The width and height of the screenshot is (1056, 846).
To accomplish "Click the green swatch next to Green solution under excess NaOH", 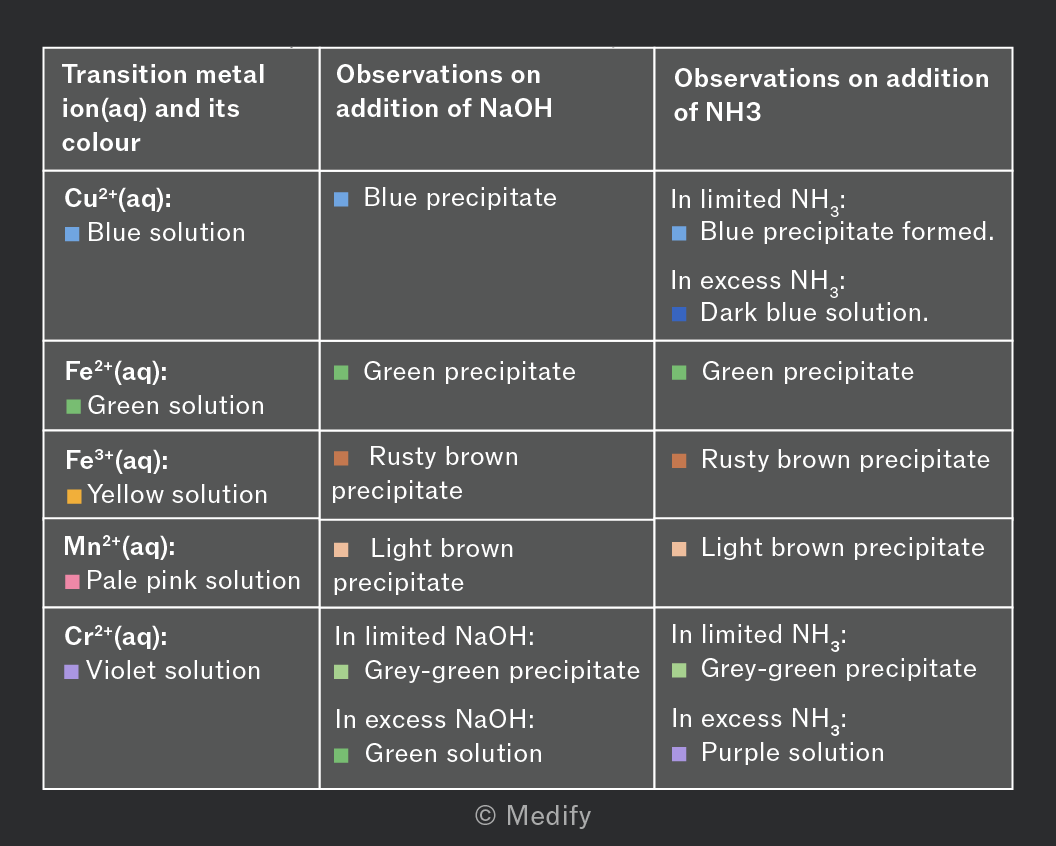I will 341,756.
